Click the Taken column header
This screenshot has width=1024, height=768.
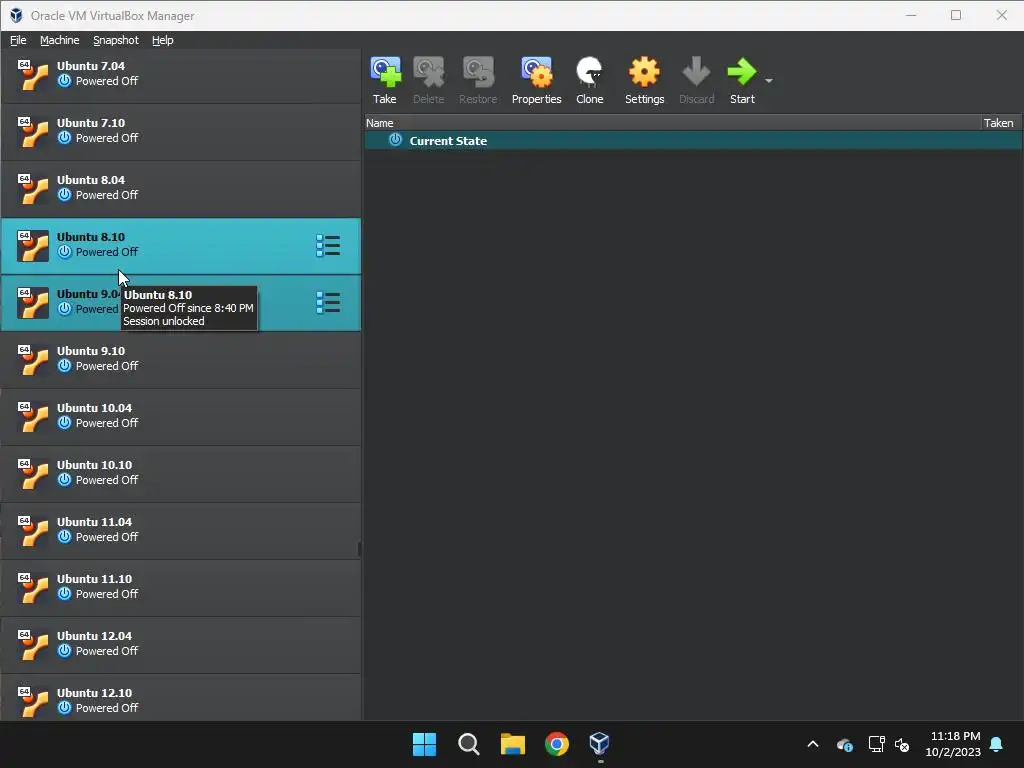999,123
